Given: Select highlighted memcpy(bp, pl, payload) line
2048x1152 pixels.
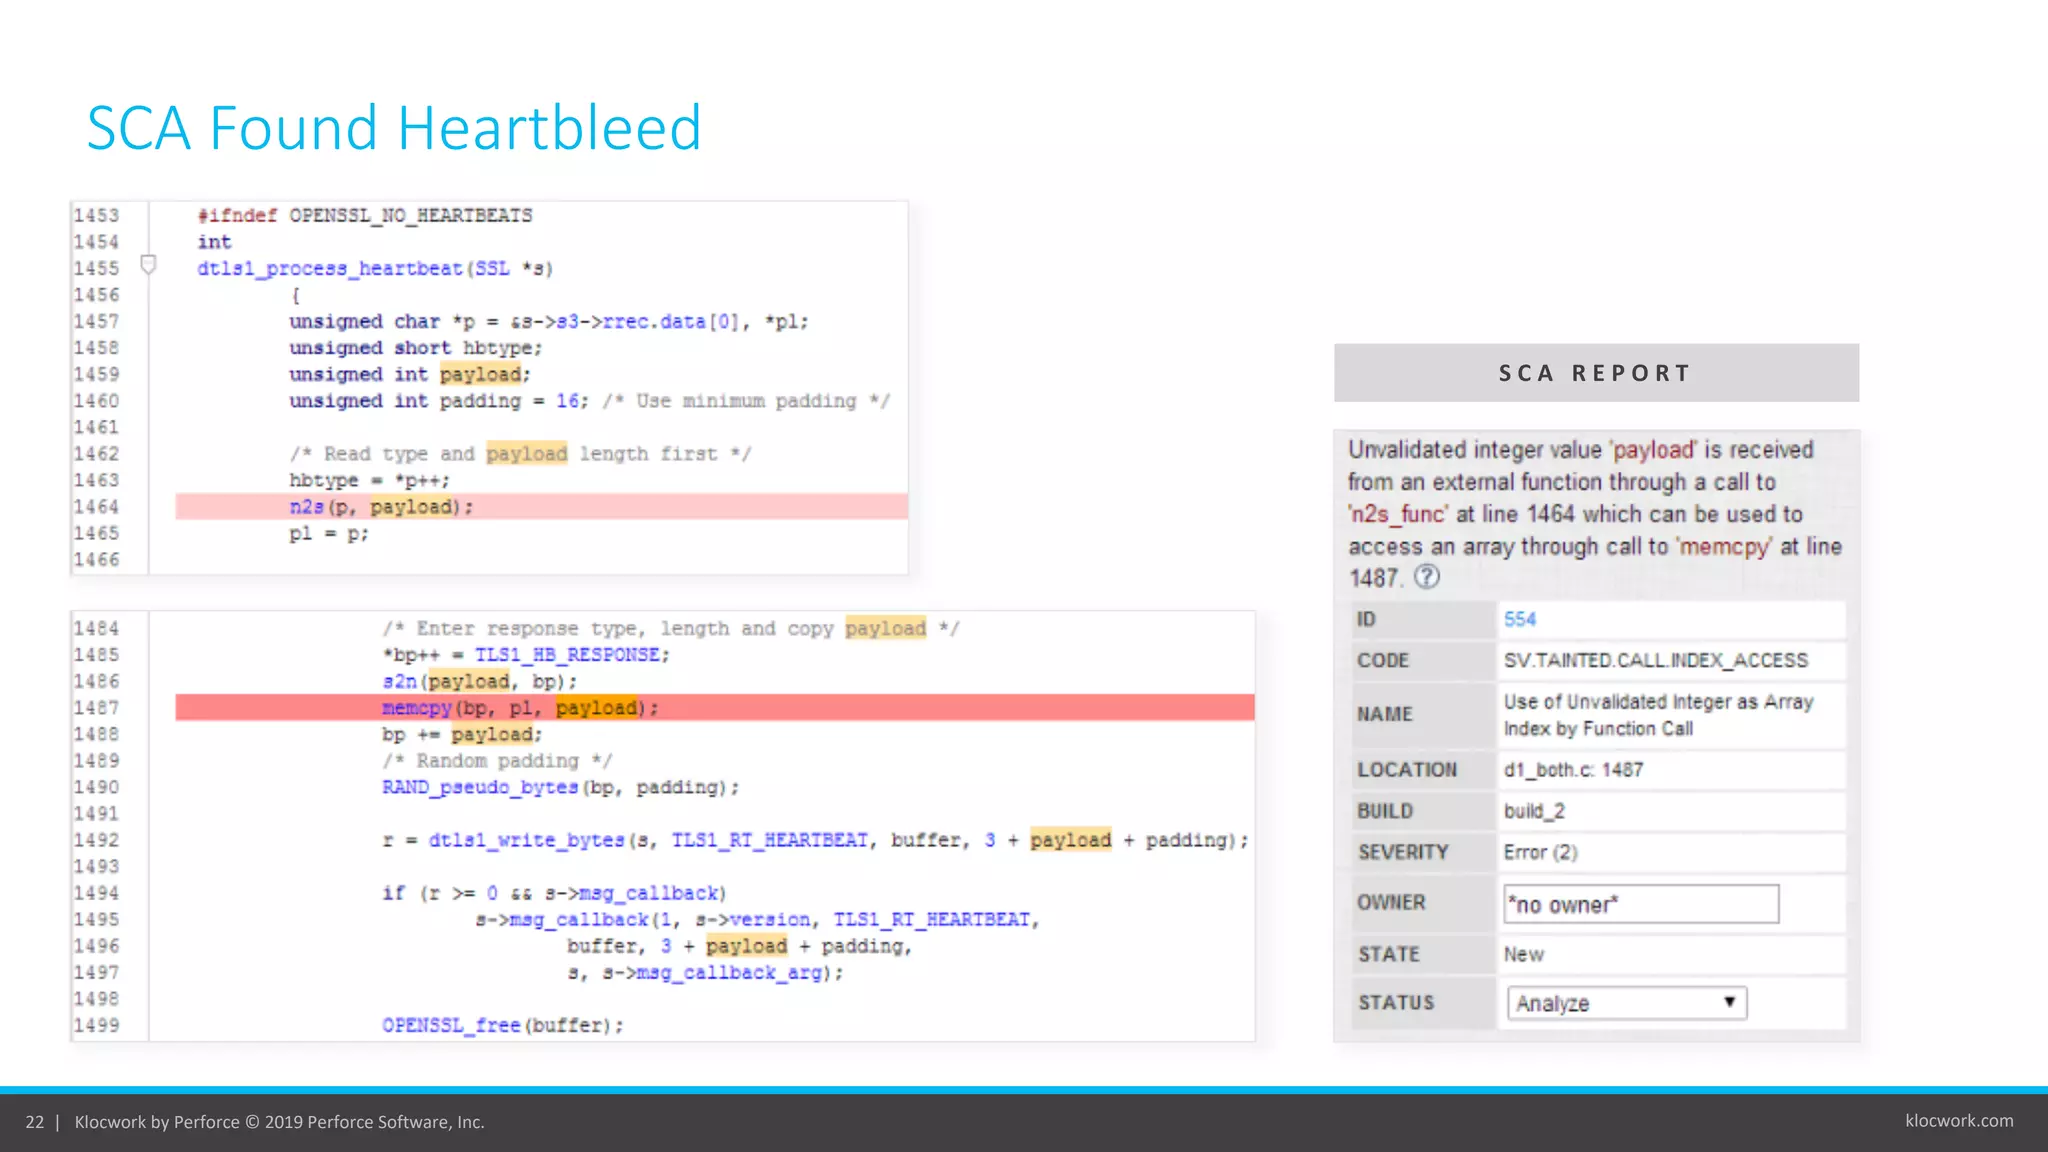Looking at the screenshot, I should (x=715, y=708).
